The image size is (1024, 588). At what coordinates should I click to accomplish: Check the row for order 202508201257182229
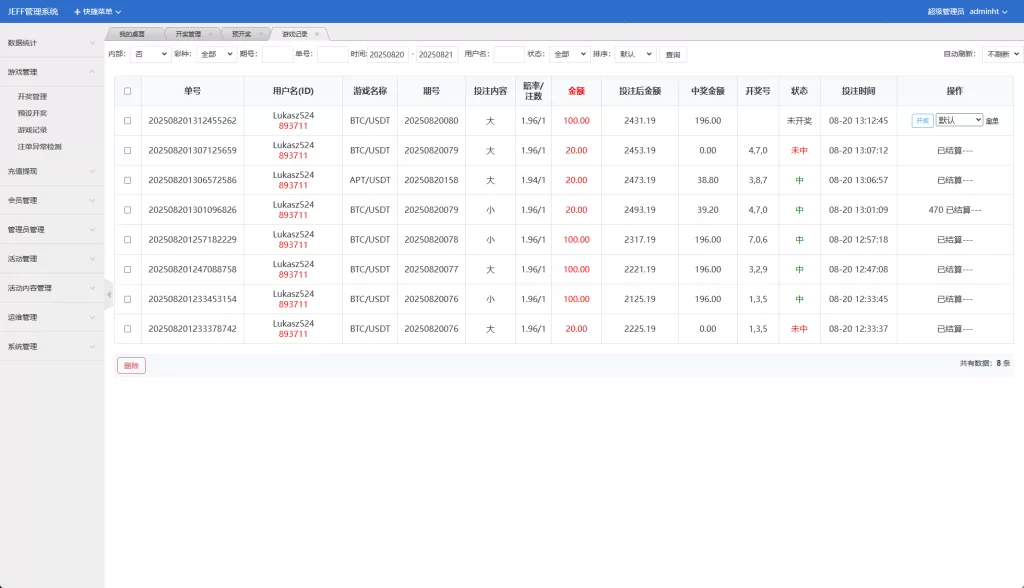pos(127,240)
